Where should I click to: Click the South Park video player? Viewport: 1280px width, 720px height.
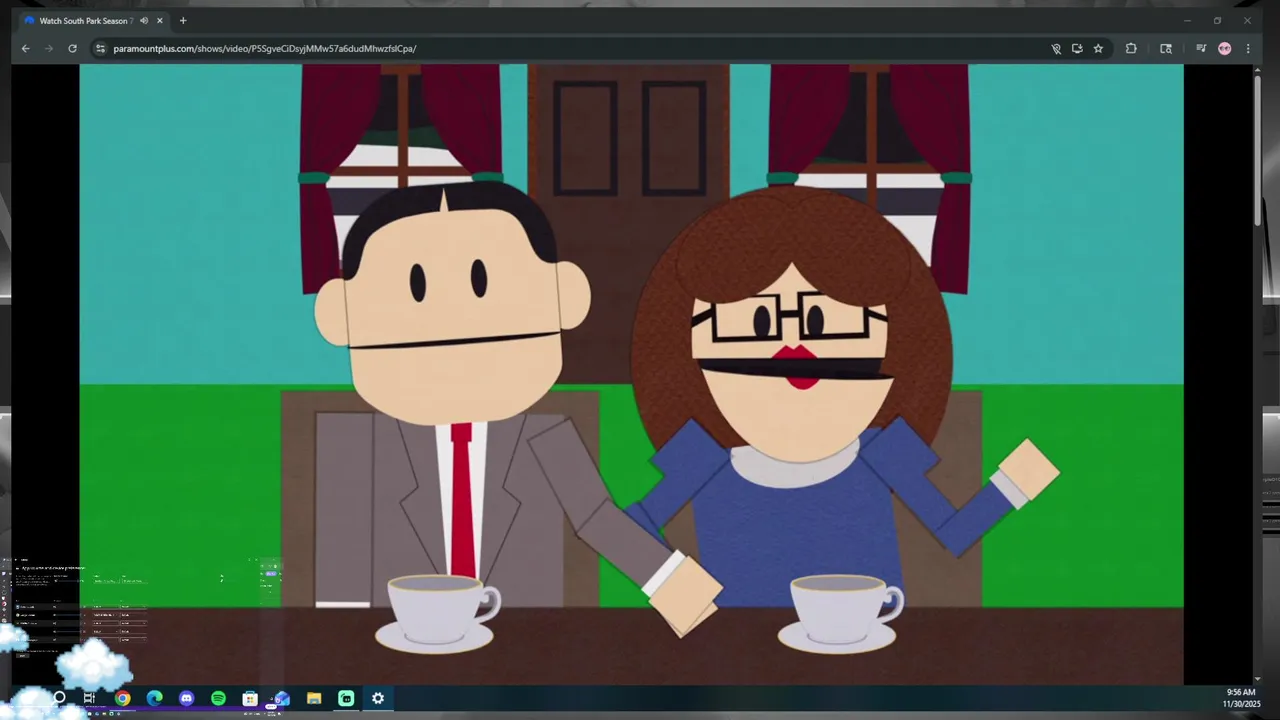pos(631,374)
